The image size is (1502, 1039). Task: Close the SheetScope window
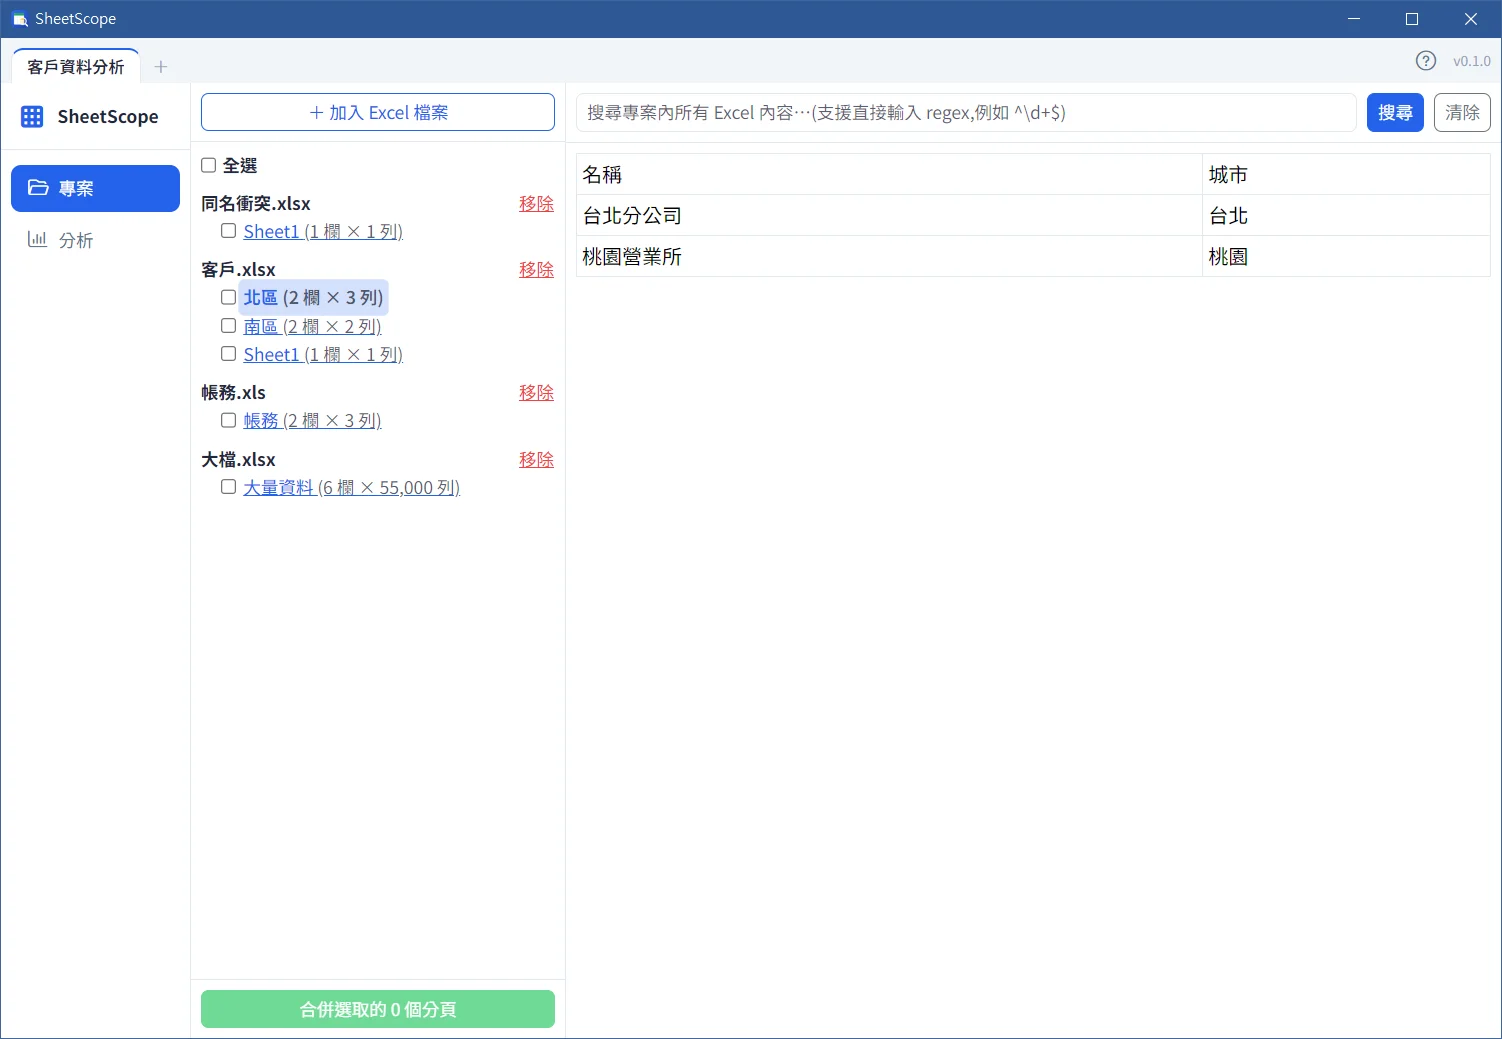[1470, 19]
